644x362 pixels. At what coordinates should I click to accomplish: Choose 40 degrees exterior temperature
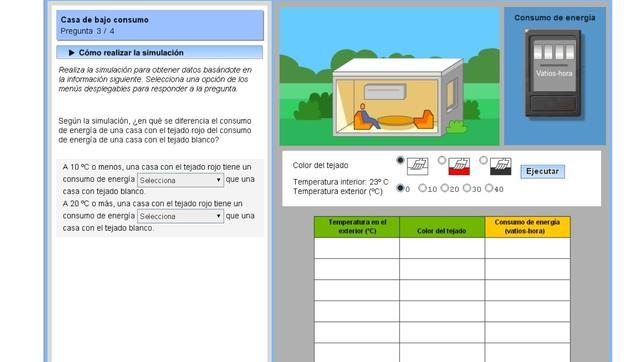(x=489, y=188)
